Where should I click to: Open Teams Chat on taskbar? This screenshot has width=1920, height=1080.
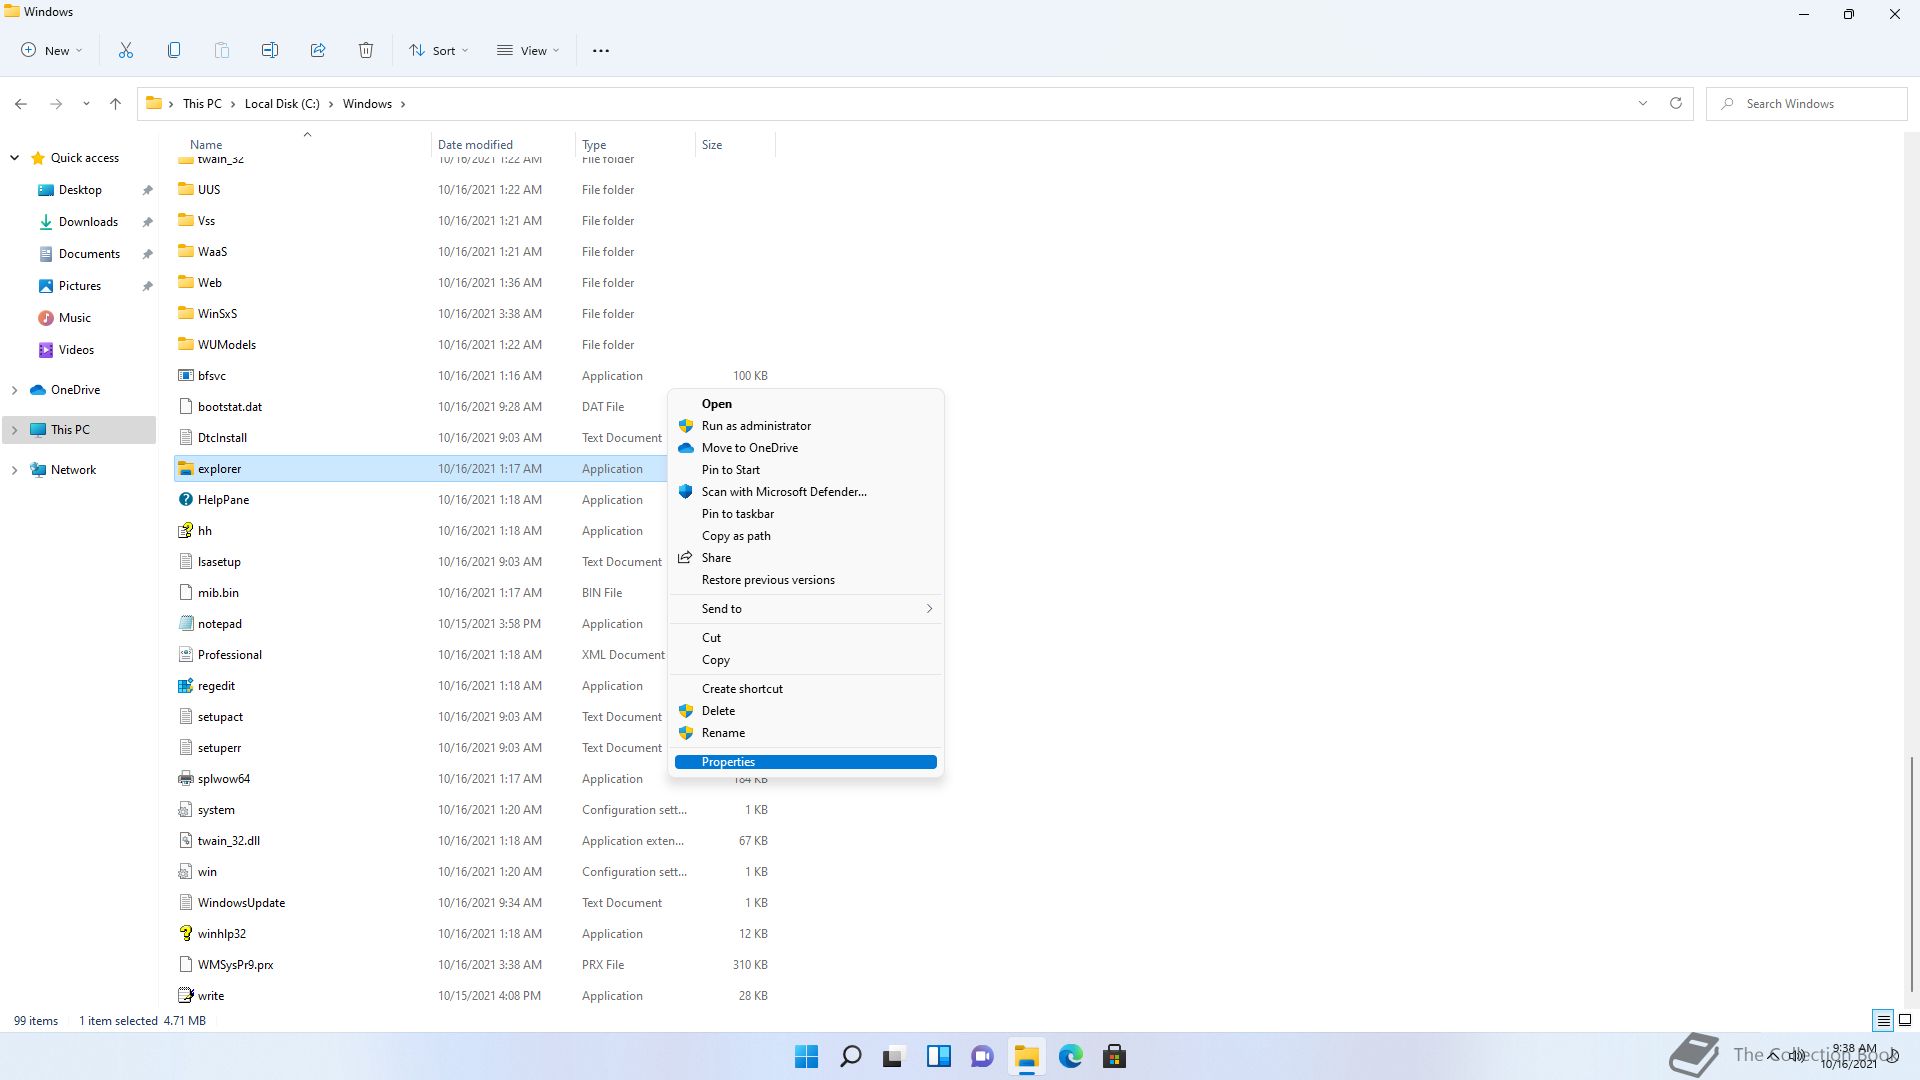[x=983, y=1056]
